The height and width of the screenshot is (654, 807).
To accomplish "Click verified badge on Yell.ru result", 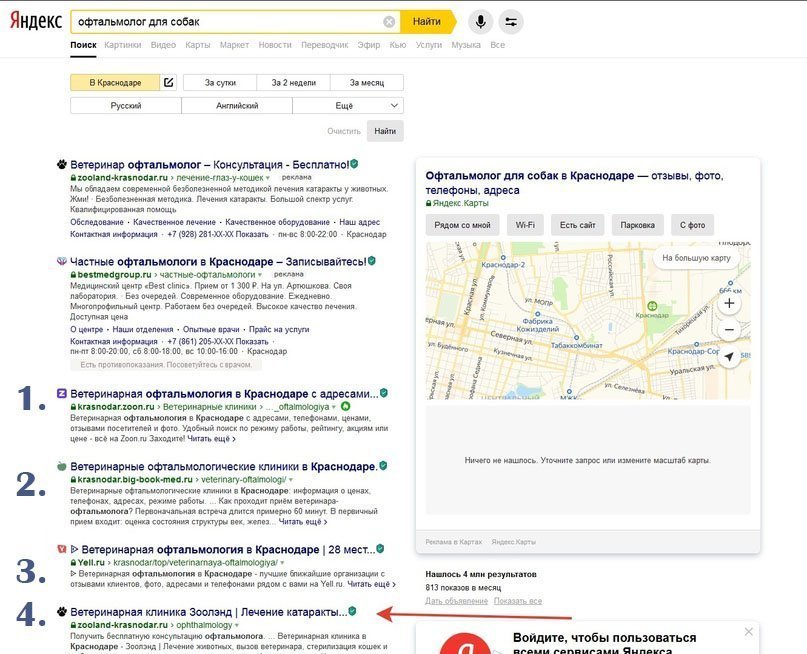I will [380, 549].
